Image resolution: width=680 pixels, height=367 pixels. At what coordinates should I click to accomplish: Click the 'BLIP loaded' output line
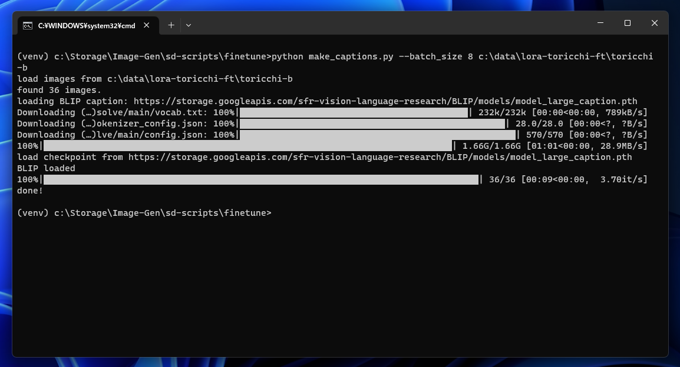pos(46,168)
